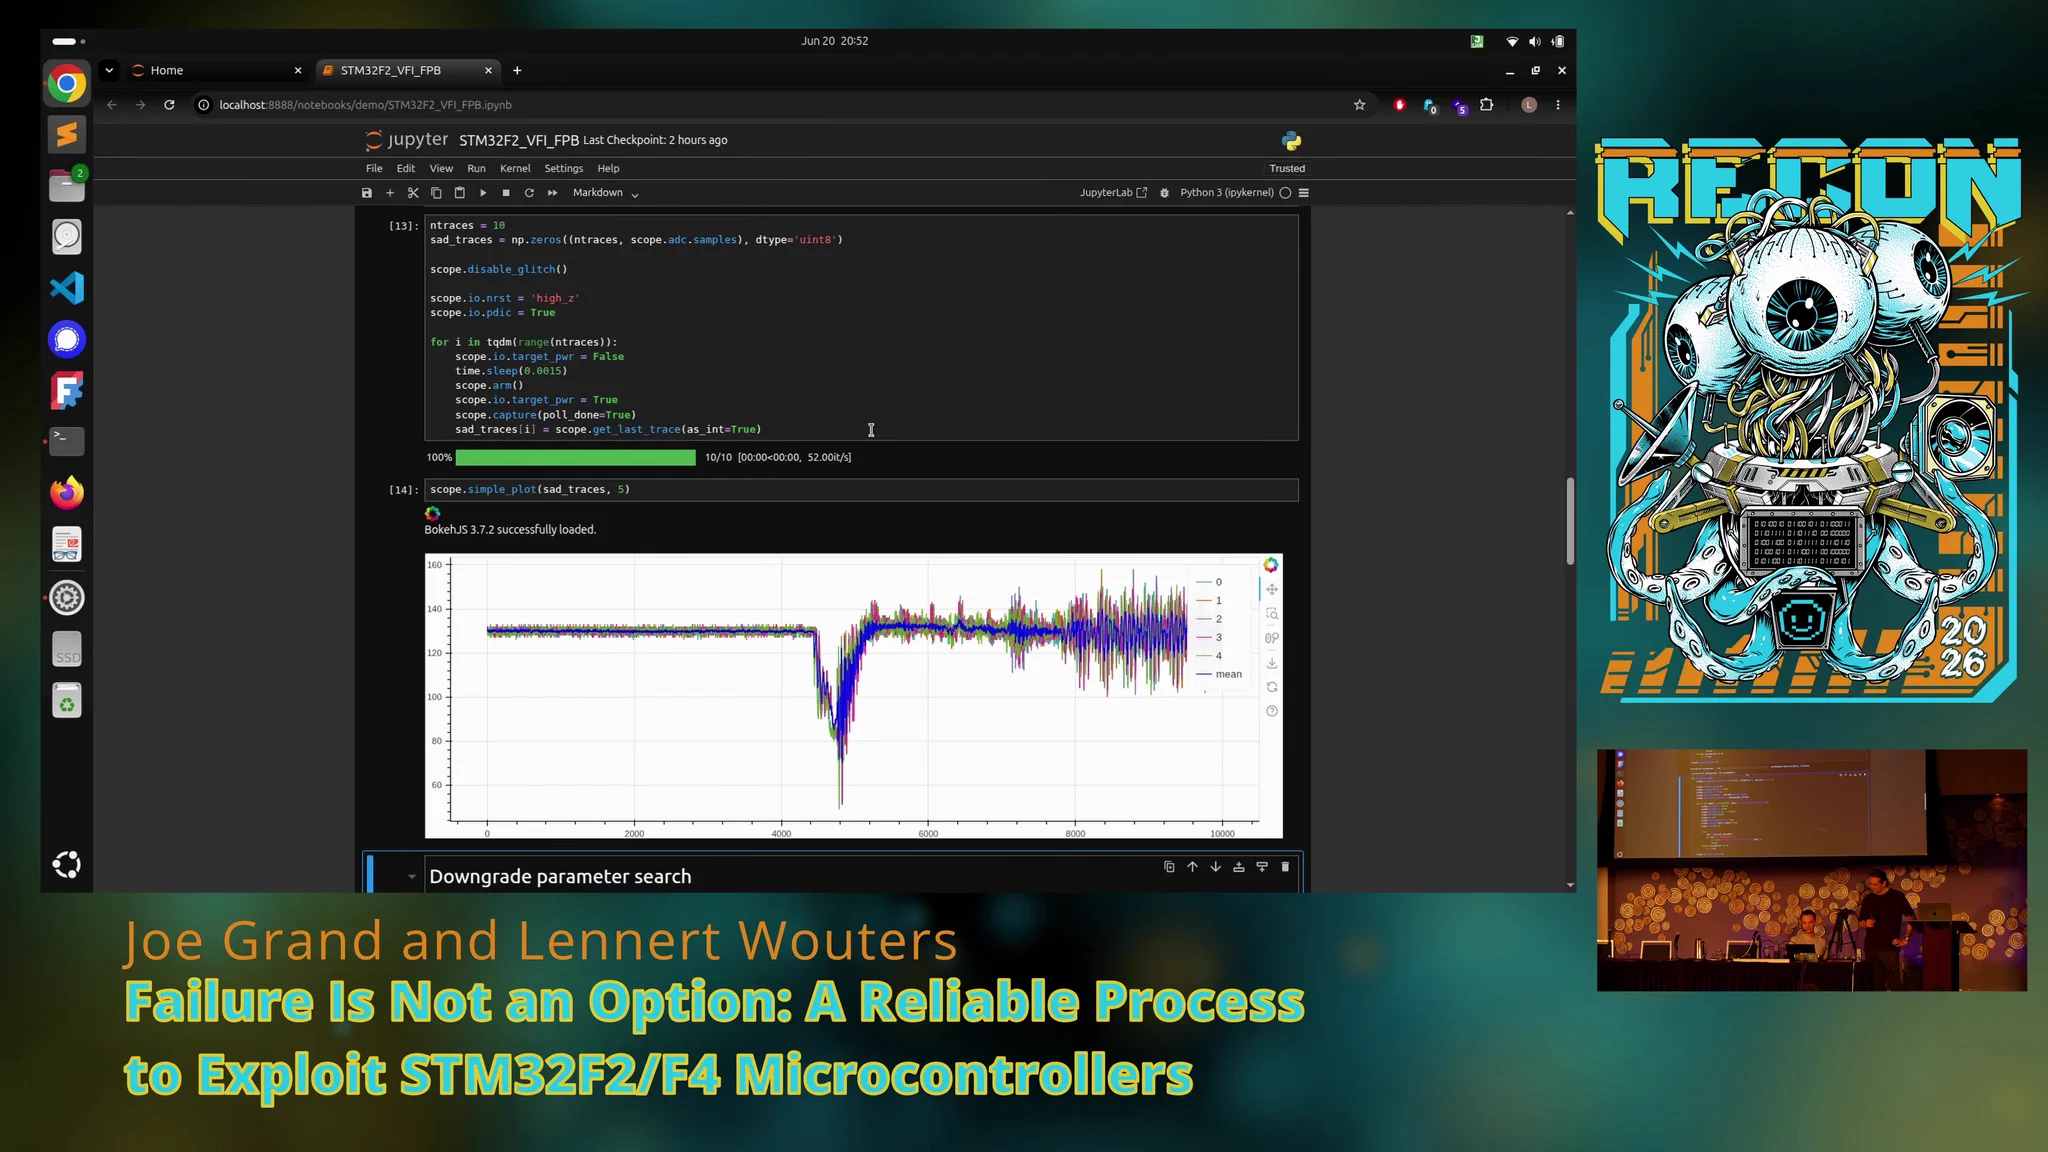This screenshot has height=1152, width=2048.
Task: Open Sublime Text from the dock
Action: tap(67, 134)
